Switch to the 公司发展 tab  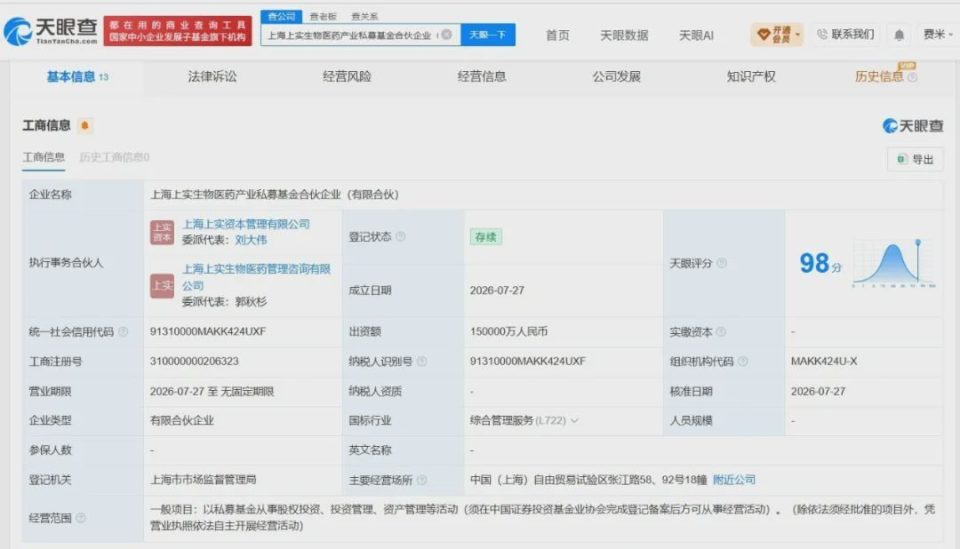click(616, 77)
